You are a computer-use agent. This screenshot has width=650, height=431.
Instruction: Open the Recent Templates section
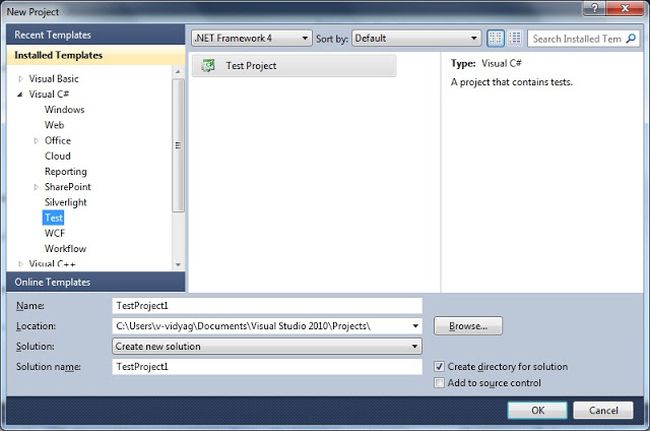tap(96, 35)
